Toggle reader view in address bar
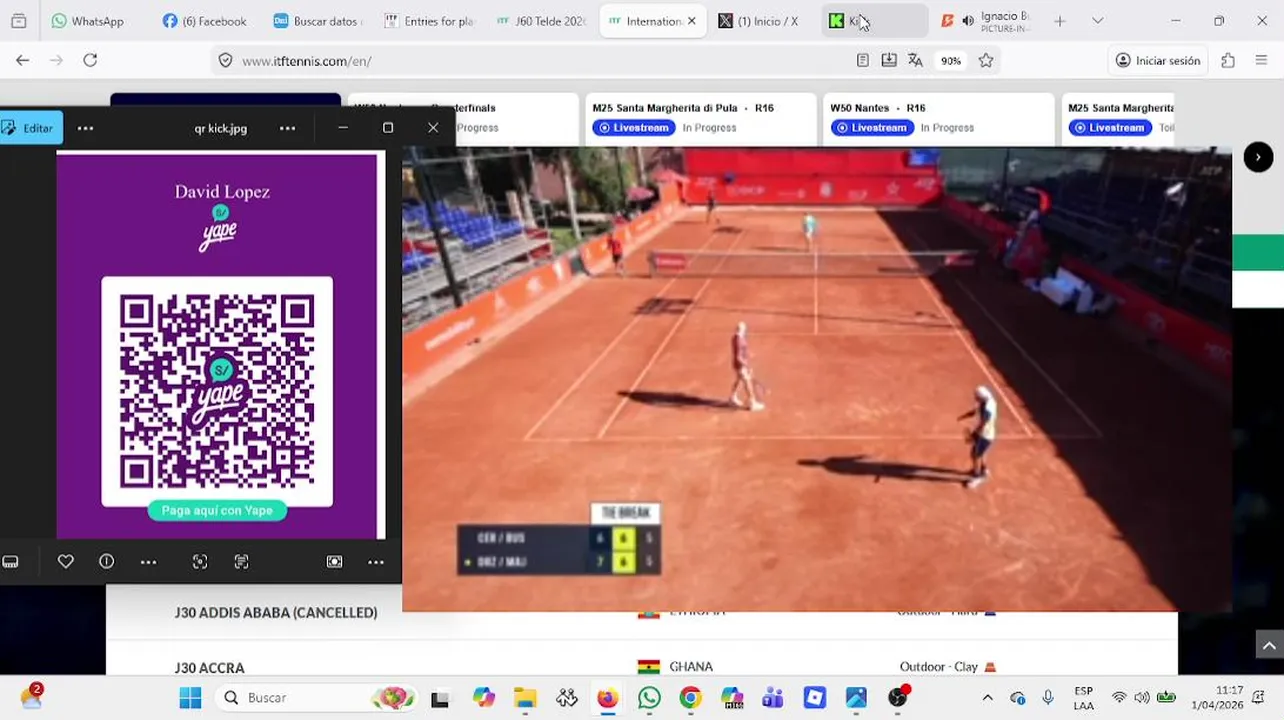This screenshot has width=1284, height=720. 863,61
